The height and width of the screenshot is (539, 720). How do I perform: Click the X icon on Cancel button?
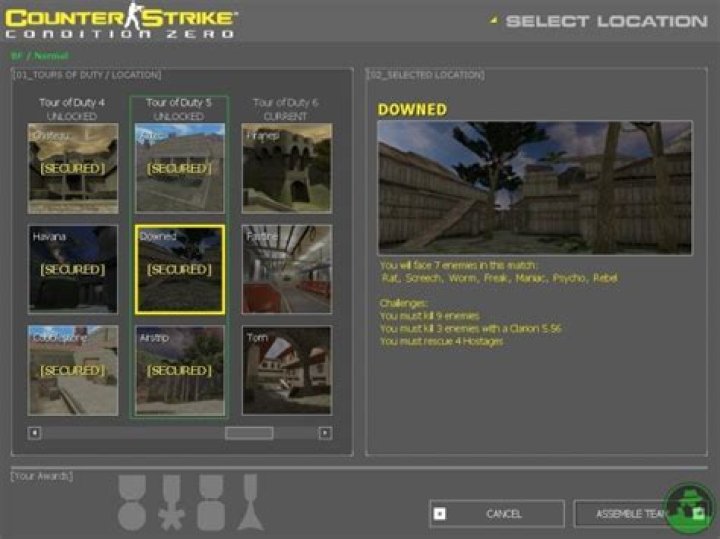[440, 514]
